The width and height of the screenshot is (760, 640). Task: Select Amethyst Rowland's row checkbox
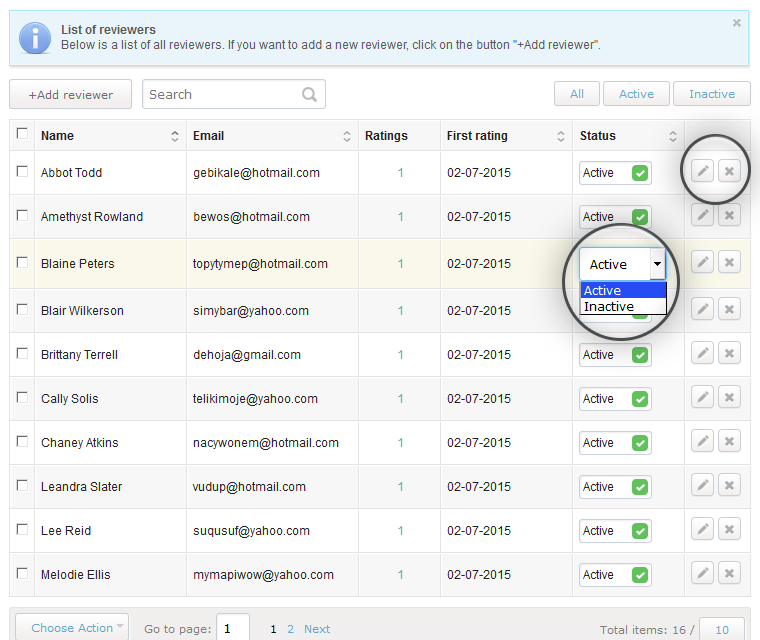point(22,215)
